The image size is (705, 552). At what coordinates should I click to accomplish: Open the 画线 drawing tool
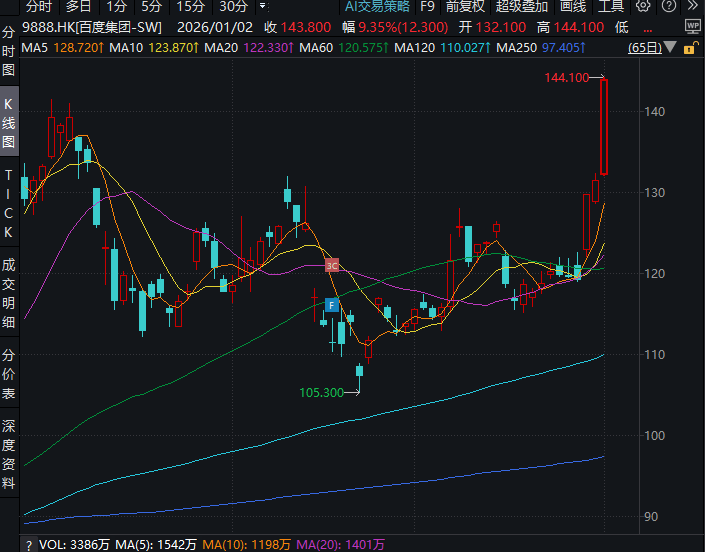573,6
